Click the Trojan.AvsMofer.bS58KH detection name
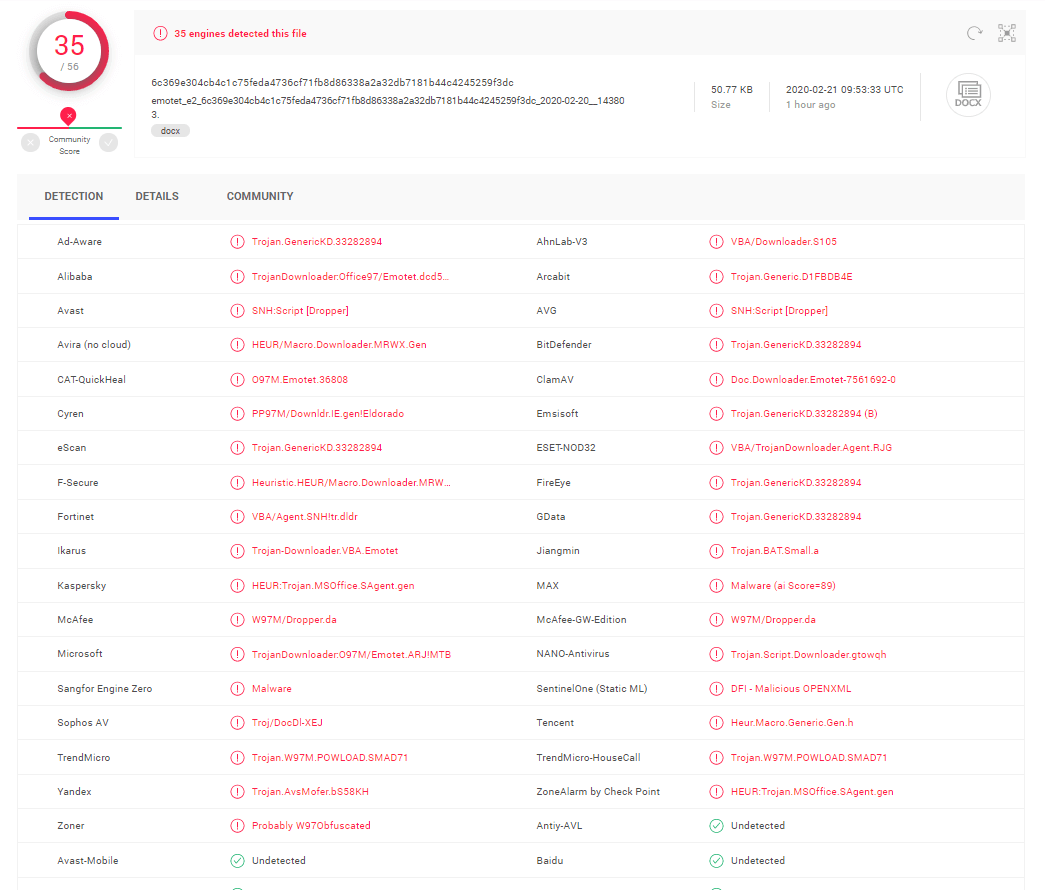The height and width of the screenshot is (890, 1045). (311, 792)
